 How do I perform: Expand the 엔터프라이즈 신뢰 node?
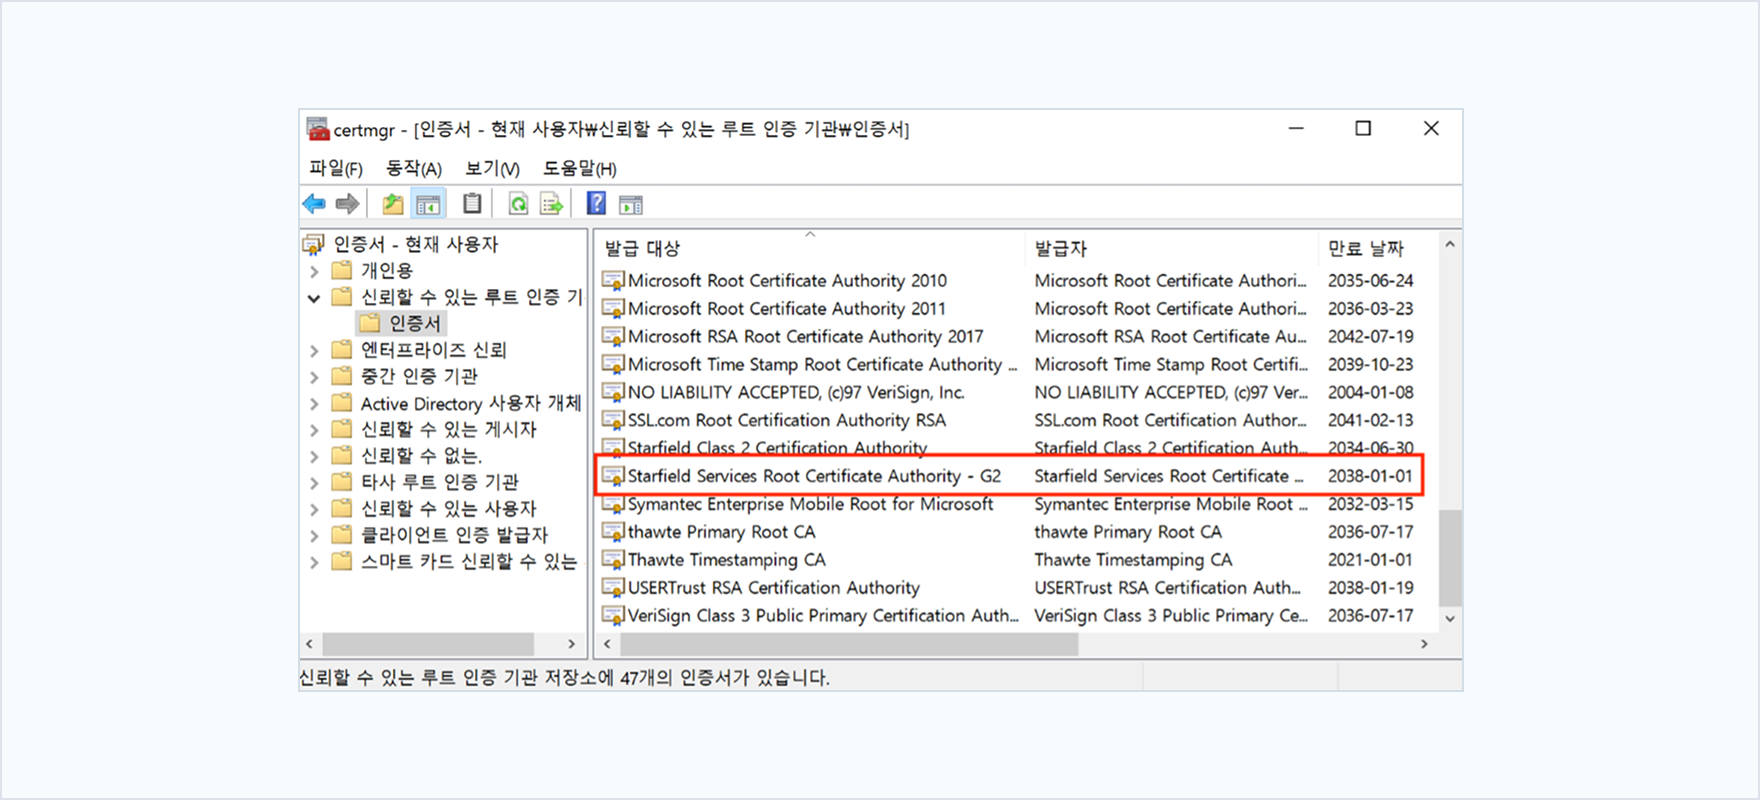[x=314, y=350]
